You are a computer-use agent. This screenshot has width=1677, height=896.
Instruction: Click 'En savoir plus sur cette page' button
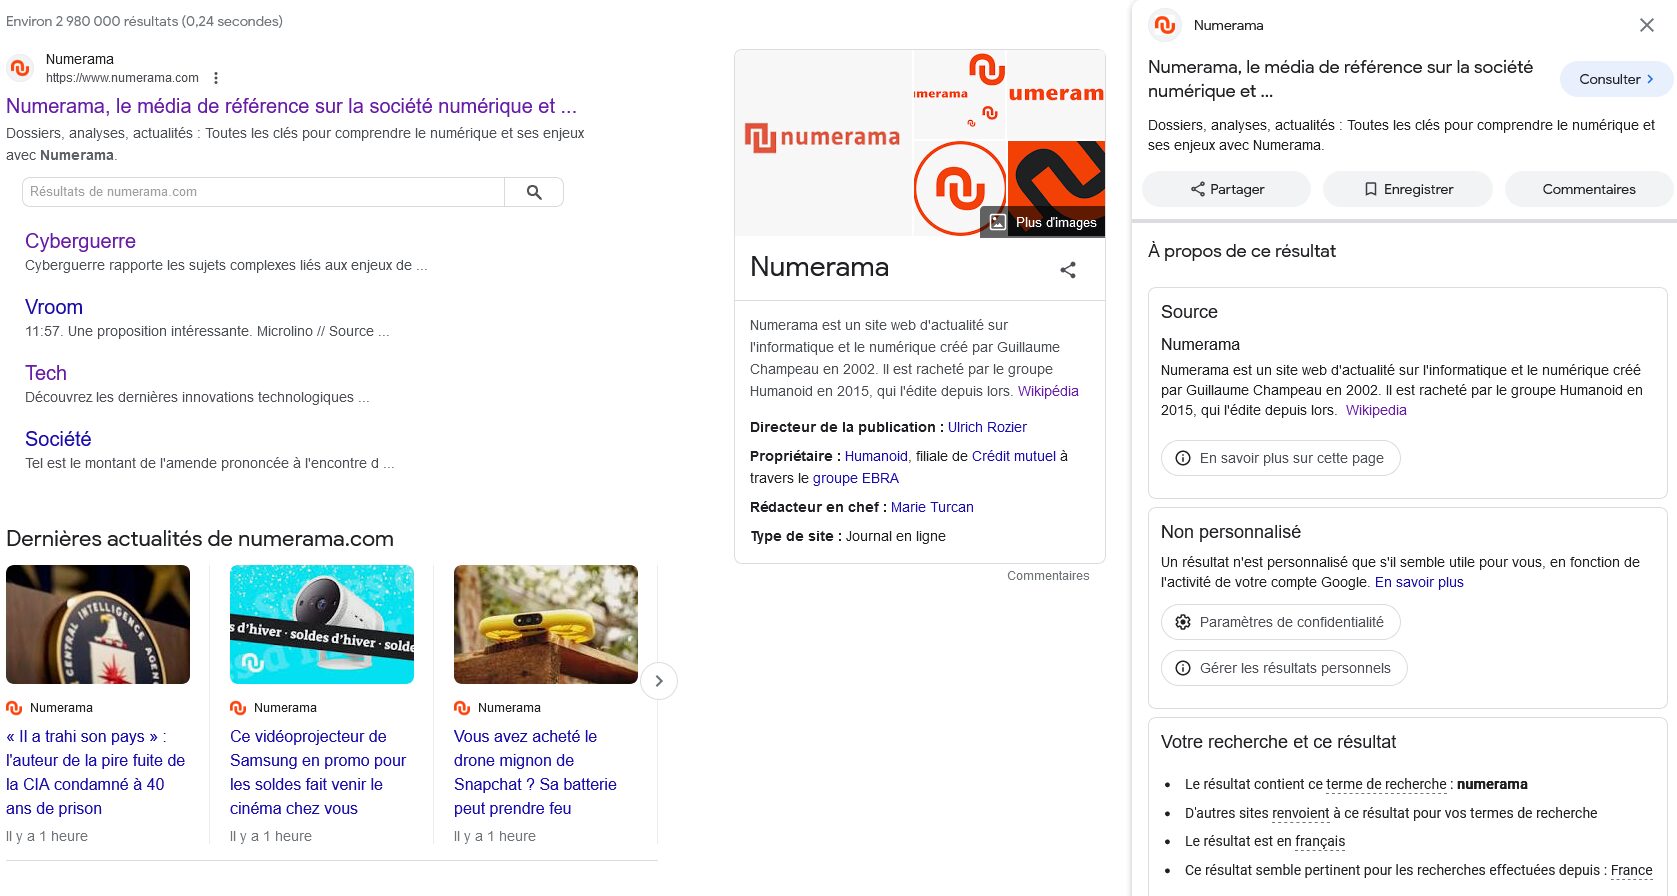click(1280, 458)
